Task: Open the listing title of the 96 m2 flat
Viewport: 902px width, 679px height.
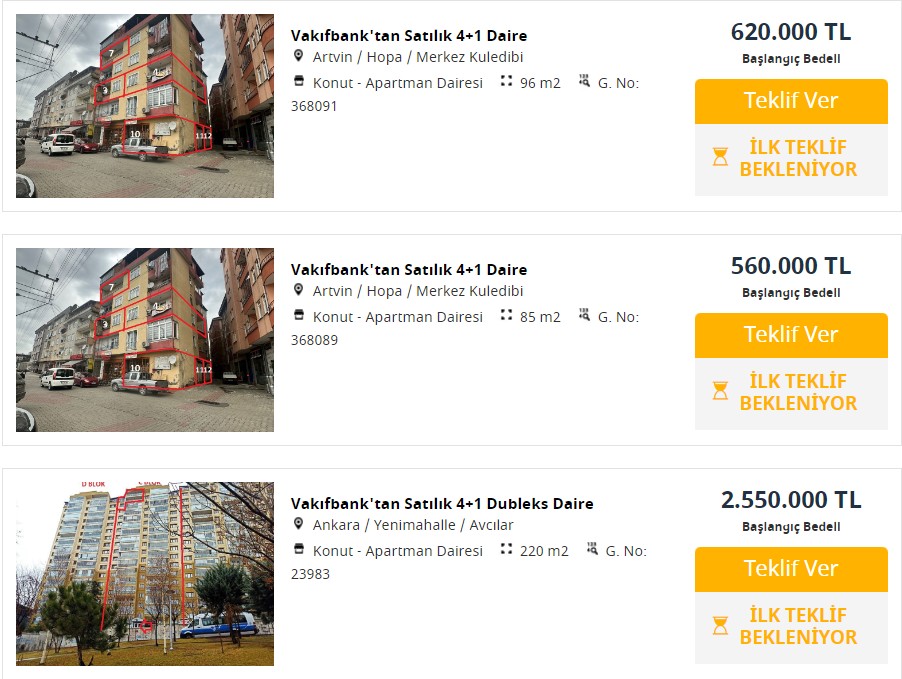Action: click(x=408, y=36)
